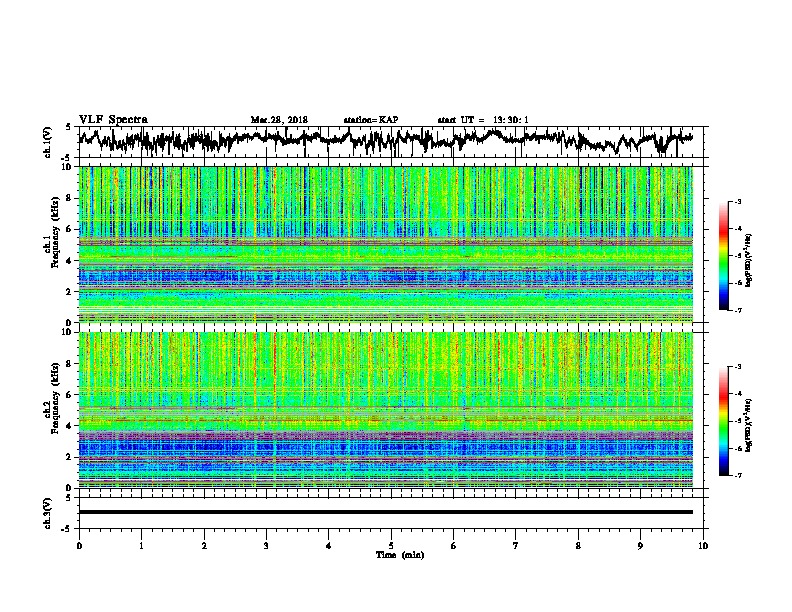Click the "6" kHz tick on ch.2 axis
Viewport: 792px width, 612px height.
(x=69, y=395)
